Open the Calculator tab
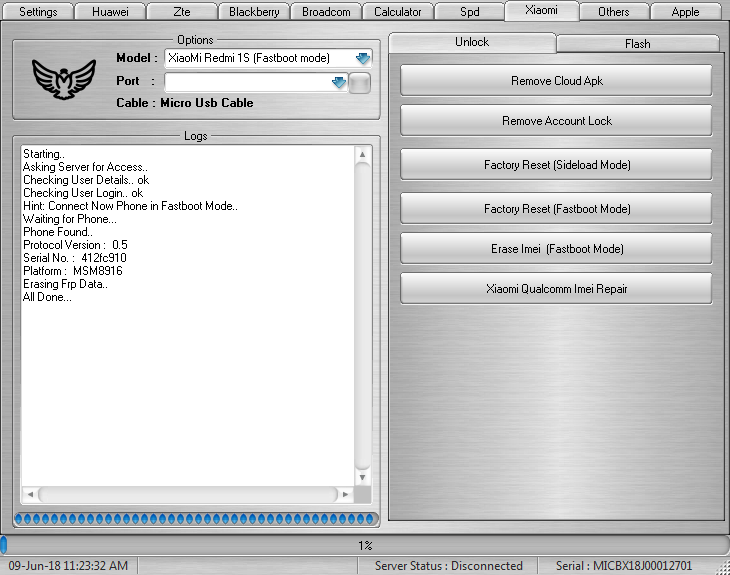The height and width of the screenshot is (575, 730). click(x=398, y=12)
